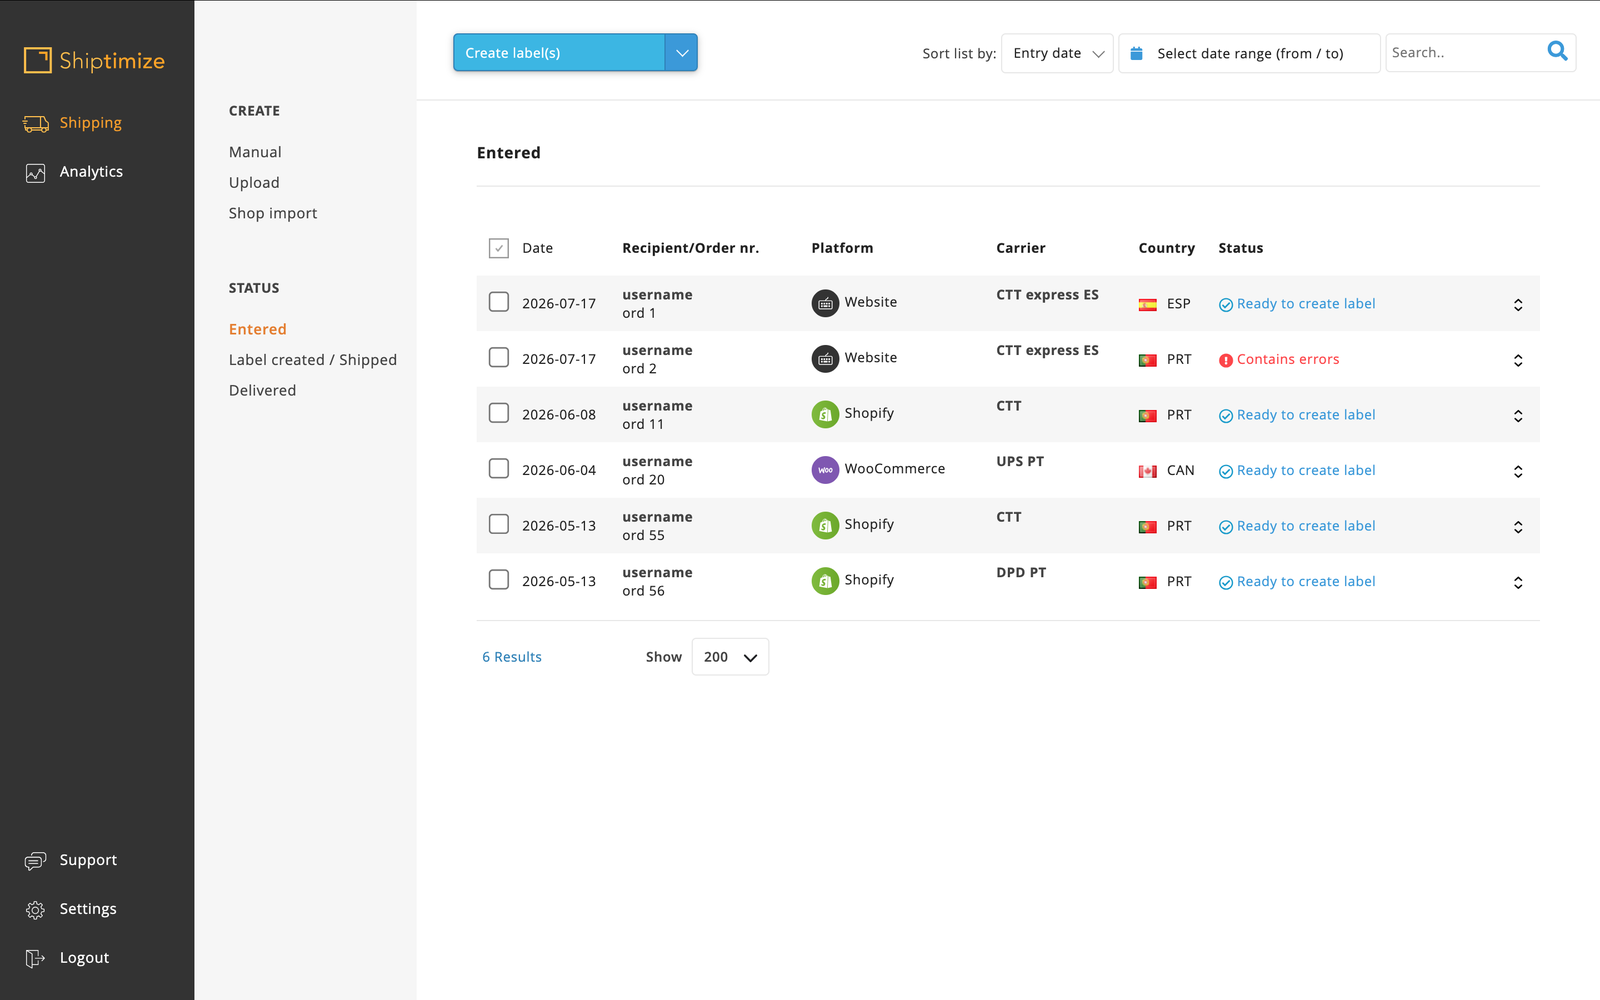Open the Entry date sort dropdown
1600x1000 pixels.
1057,53
